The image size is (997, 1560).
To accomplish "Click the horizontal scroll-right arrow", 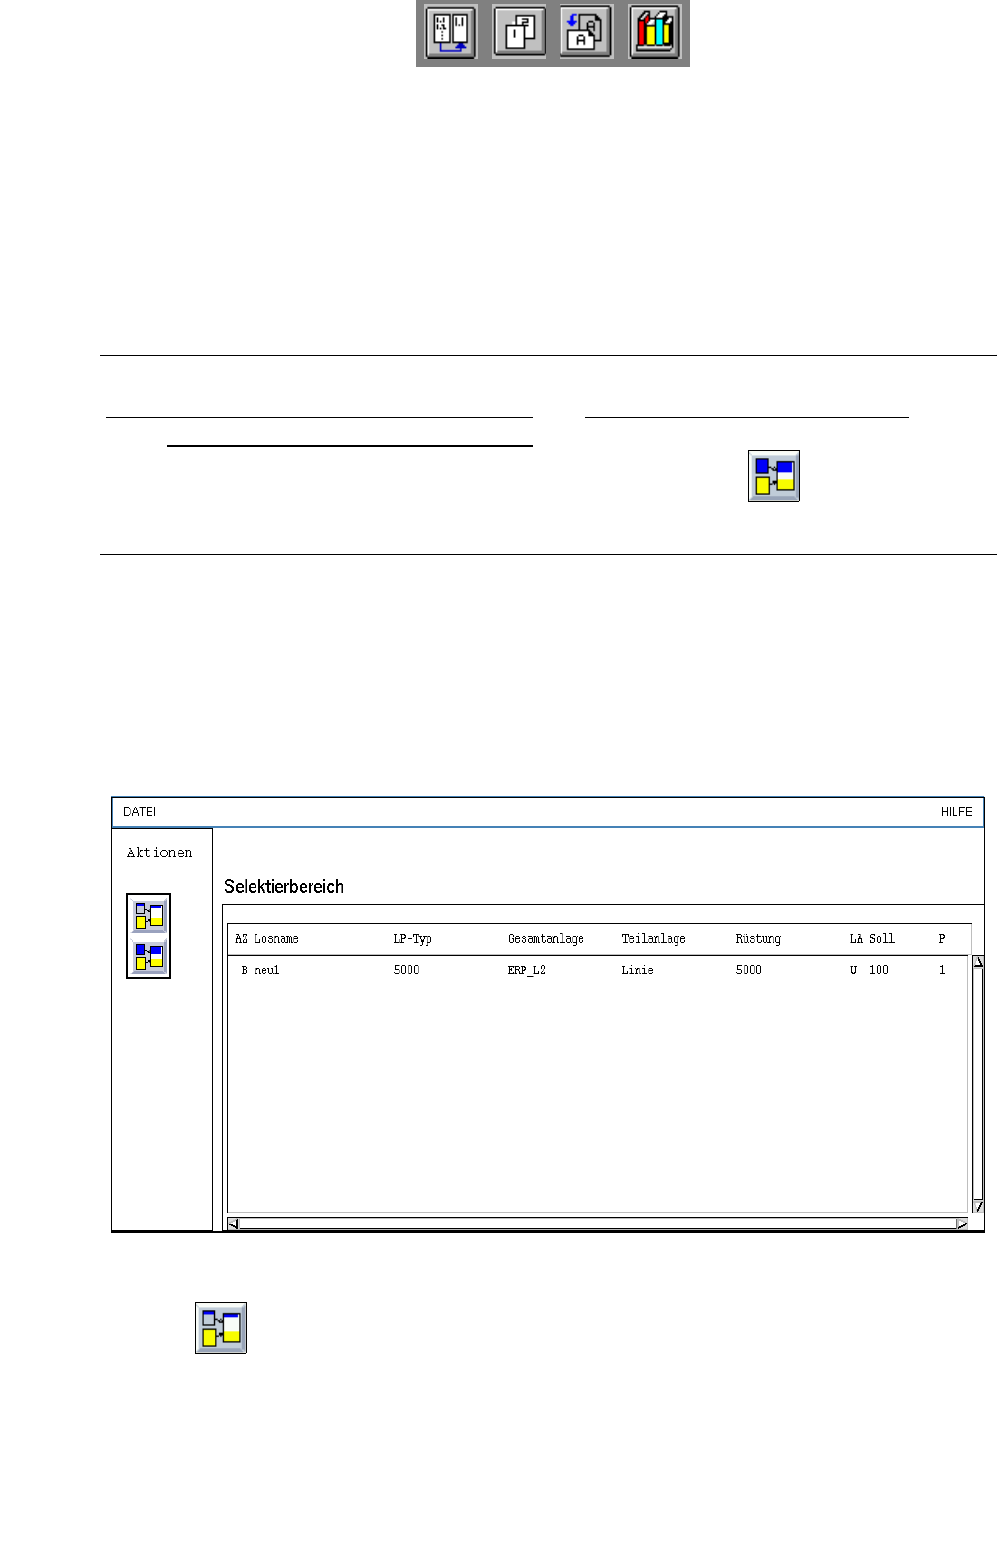I will click(x=962, y=1223).
